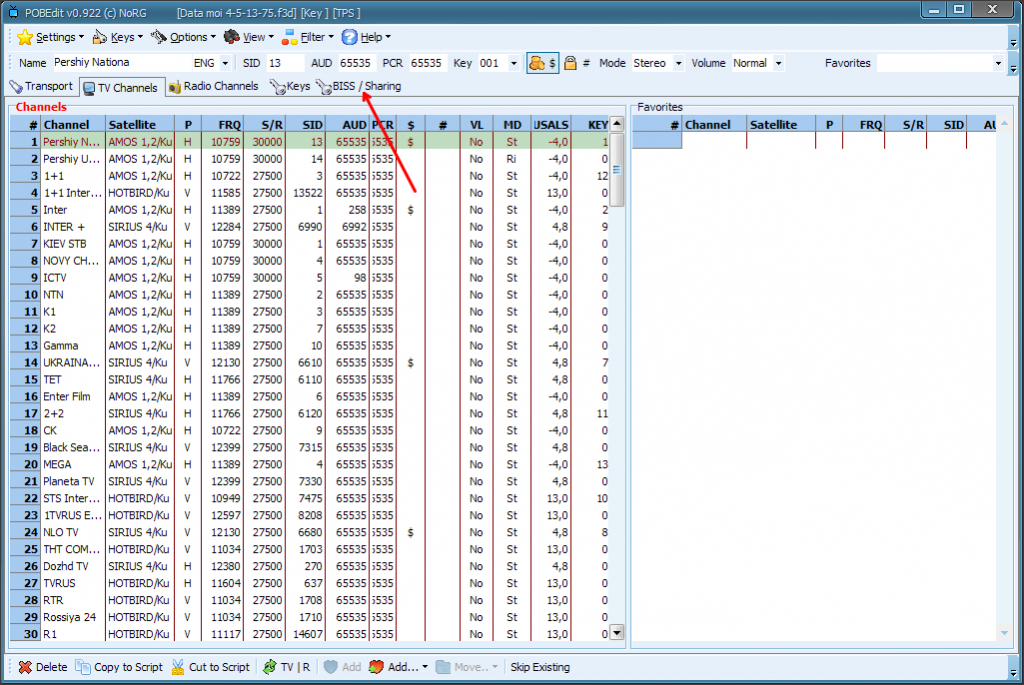
Task: Expand the Volume Normal dropdown
Action: tap(778, 63)
